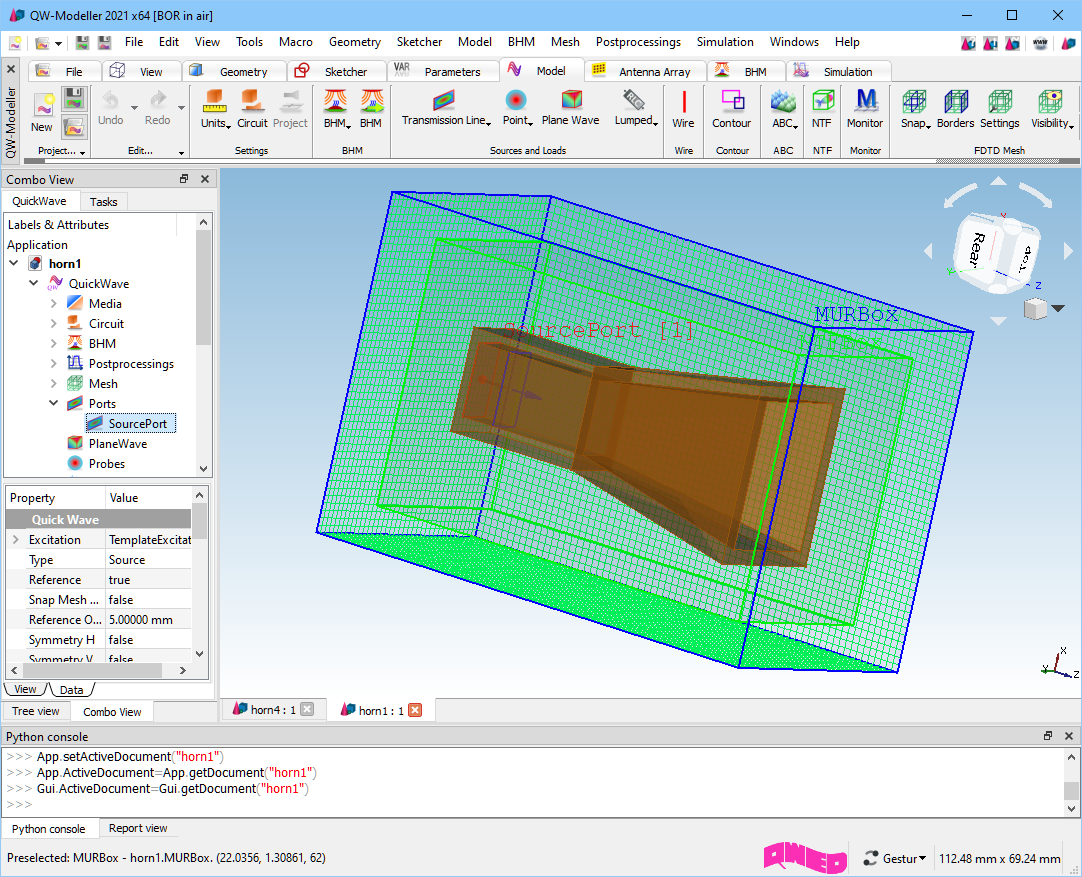Click the Python console vertical scrollbar
The width and height of the screenshot is (1082, 877).
pos(1071,782)
